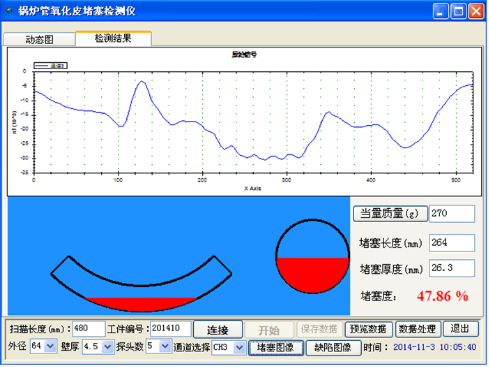Open 数据处理 data processing
Image resolution: width=489 pixels, height=367 pixels.
(x=418, y=329)
